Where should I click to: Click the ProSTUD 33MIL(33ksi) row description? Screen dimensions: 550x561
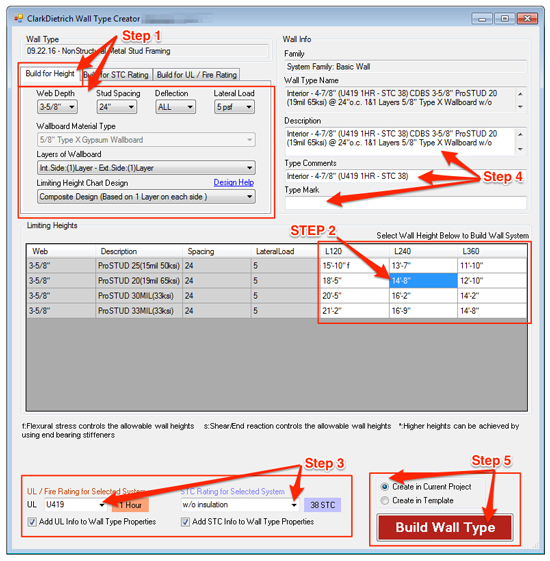139,311
